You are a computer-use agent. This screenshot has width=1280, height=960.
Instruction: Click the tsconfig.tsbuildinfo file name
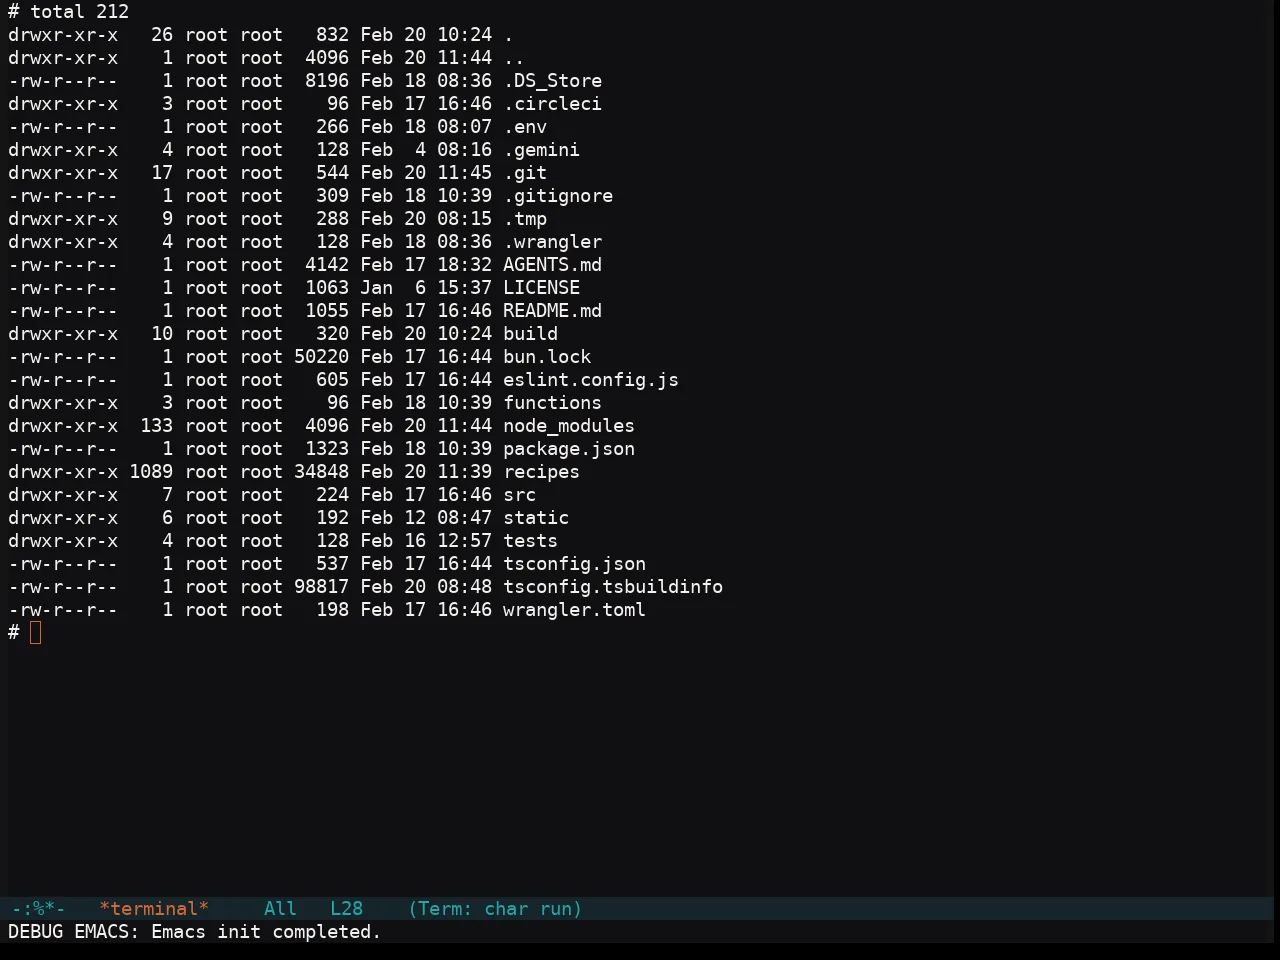[613, 587]
